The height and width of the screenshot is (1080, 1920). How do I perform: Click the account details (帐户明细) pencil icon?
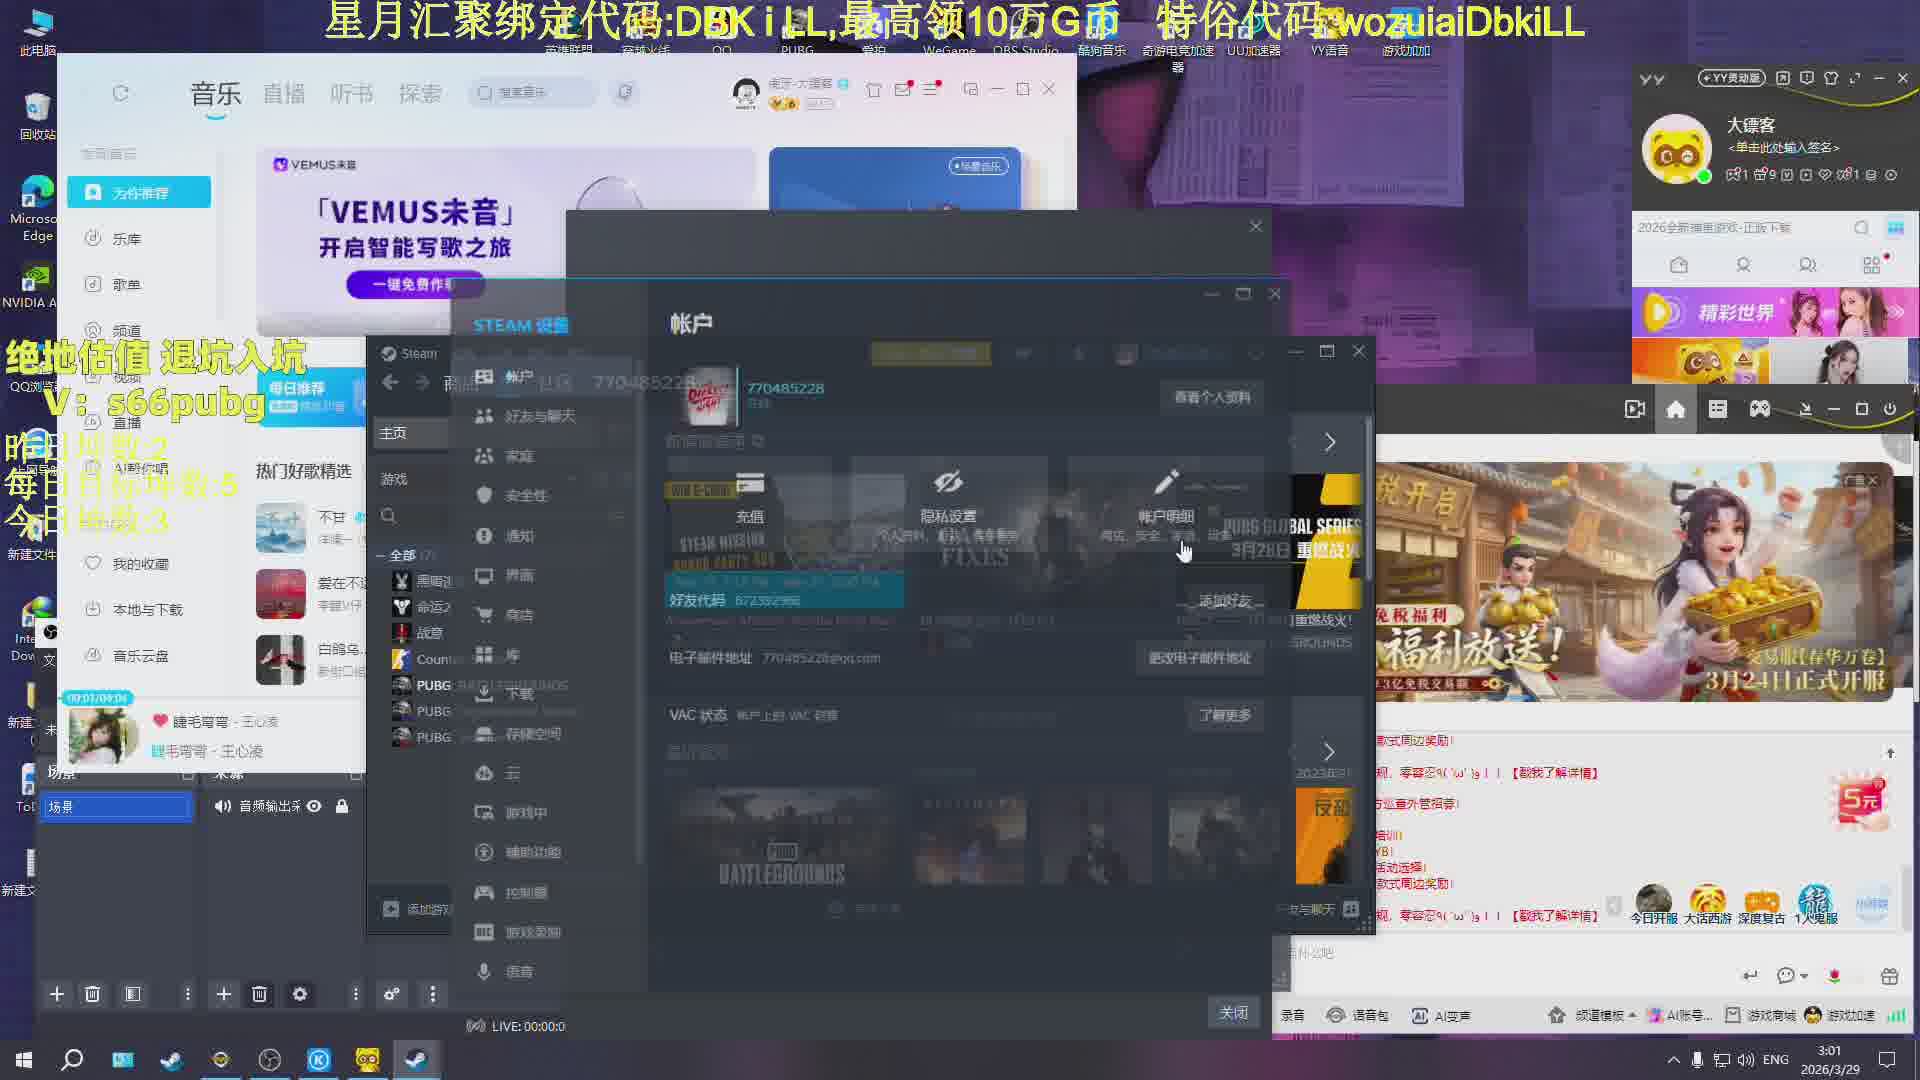pyautogui.click(x=1166, y=483)
